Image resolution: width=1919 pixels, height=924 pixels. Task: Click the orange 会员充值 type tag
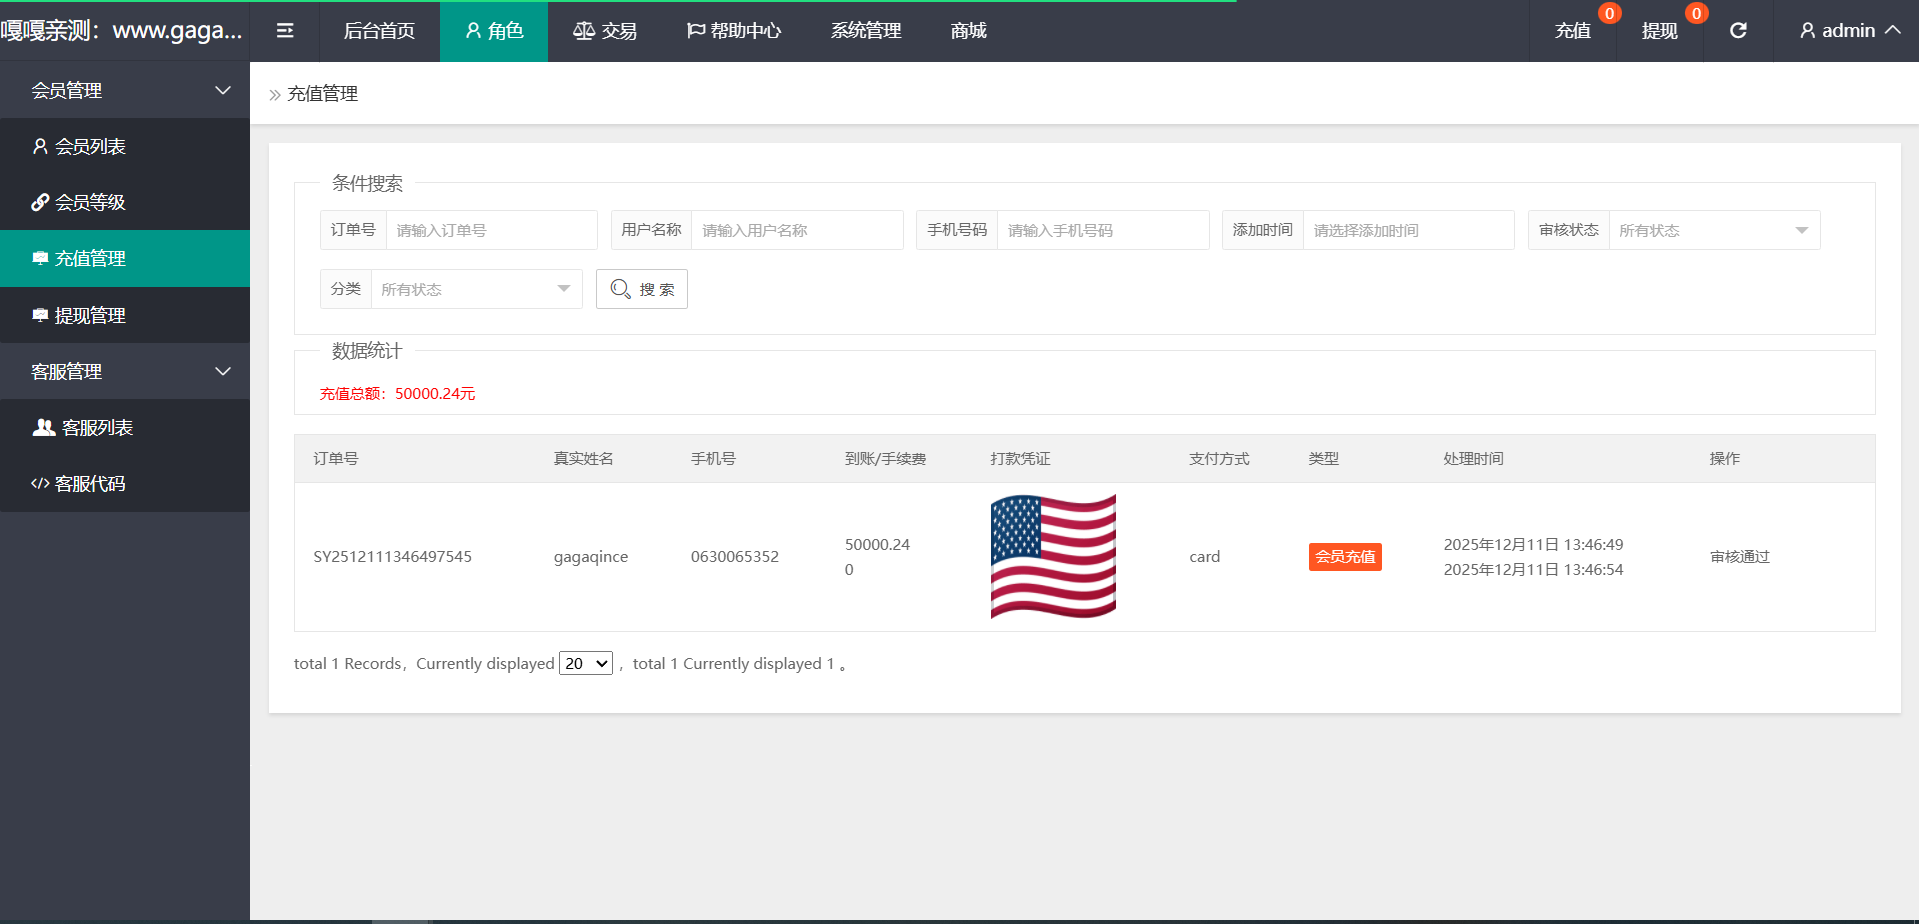click(1345, 557)
